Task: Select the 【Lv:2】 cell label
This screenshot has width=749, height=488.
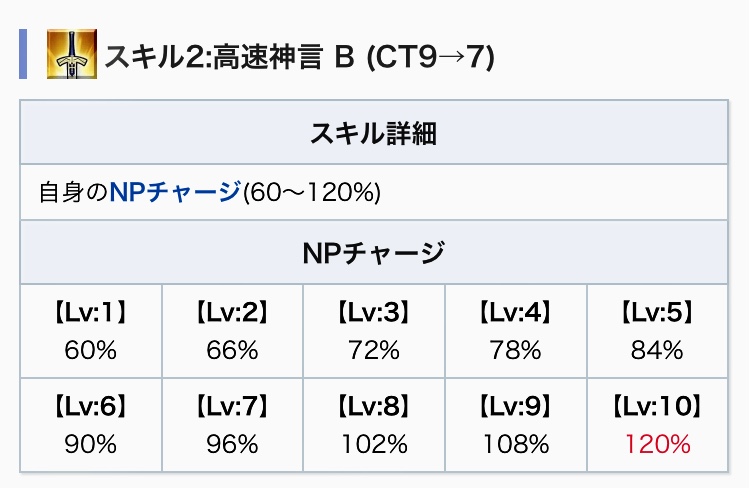Action: pyautogui.click(x=232, y=315)
